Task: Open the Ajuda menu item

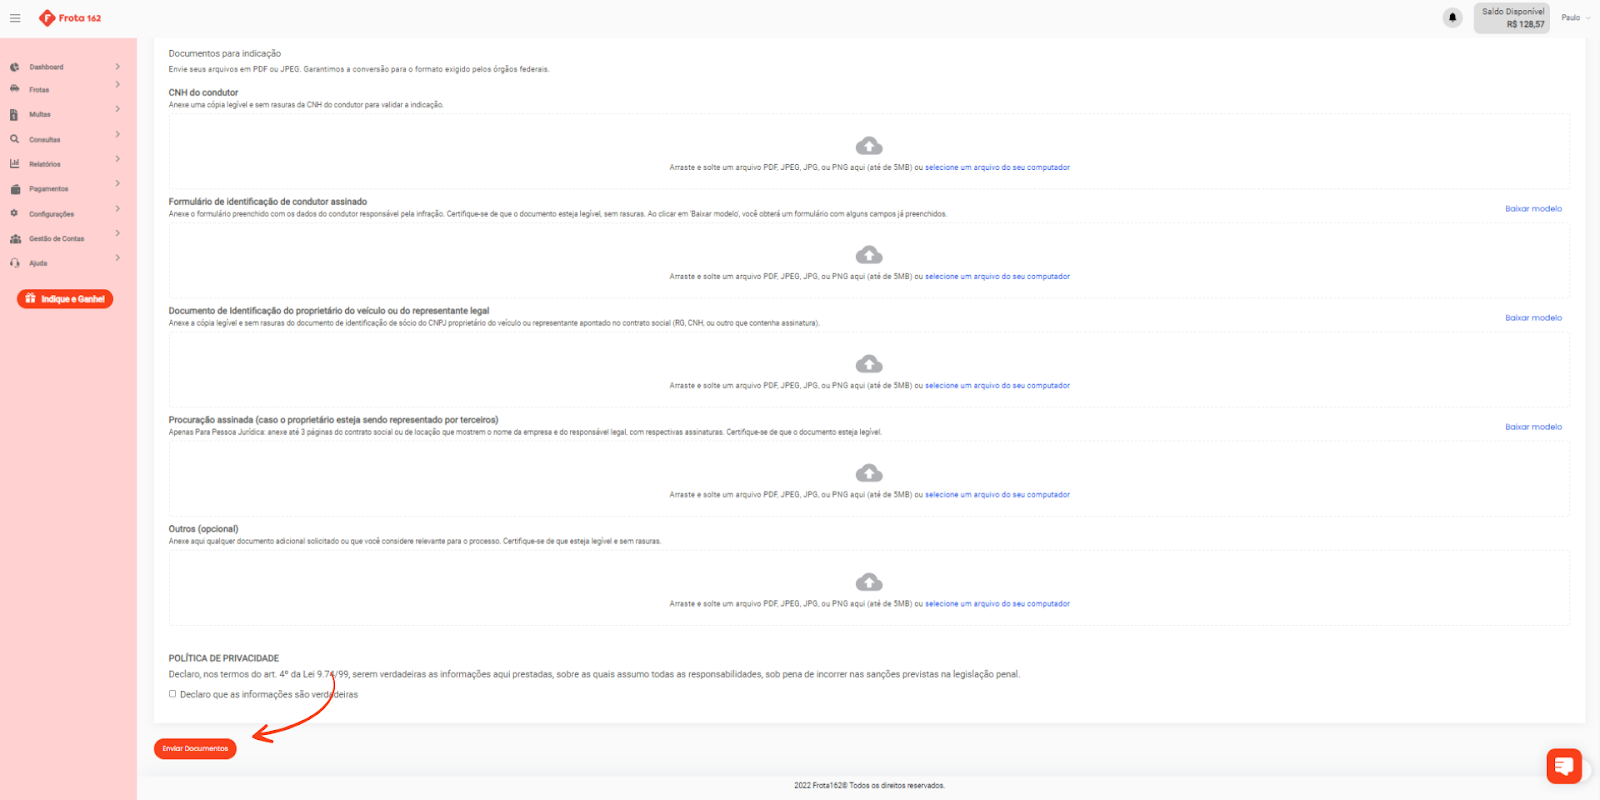Action: [38, 263]
